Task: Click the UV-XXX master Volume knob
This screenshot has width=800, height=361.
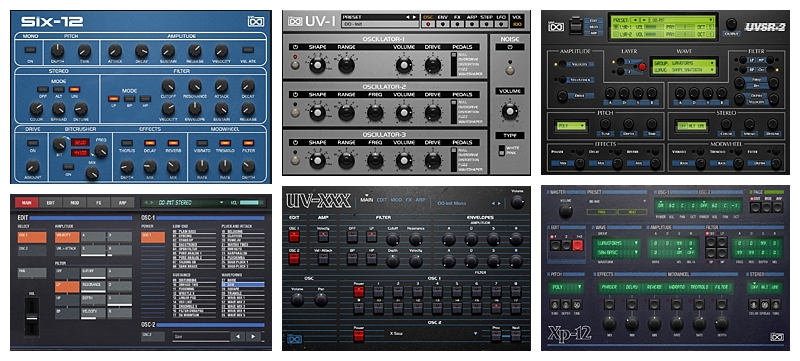Action: [517, 202]
